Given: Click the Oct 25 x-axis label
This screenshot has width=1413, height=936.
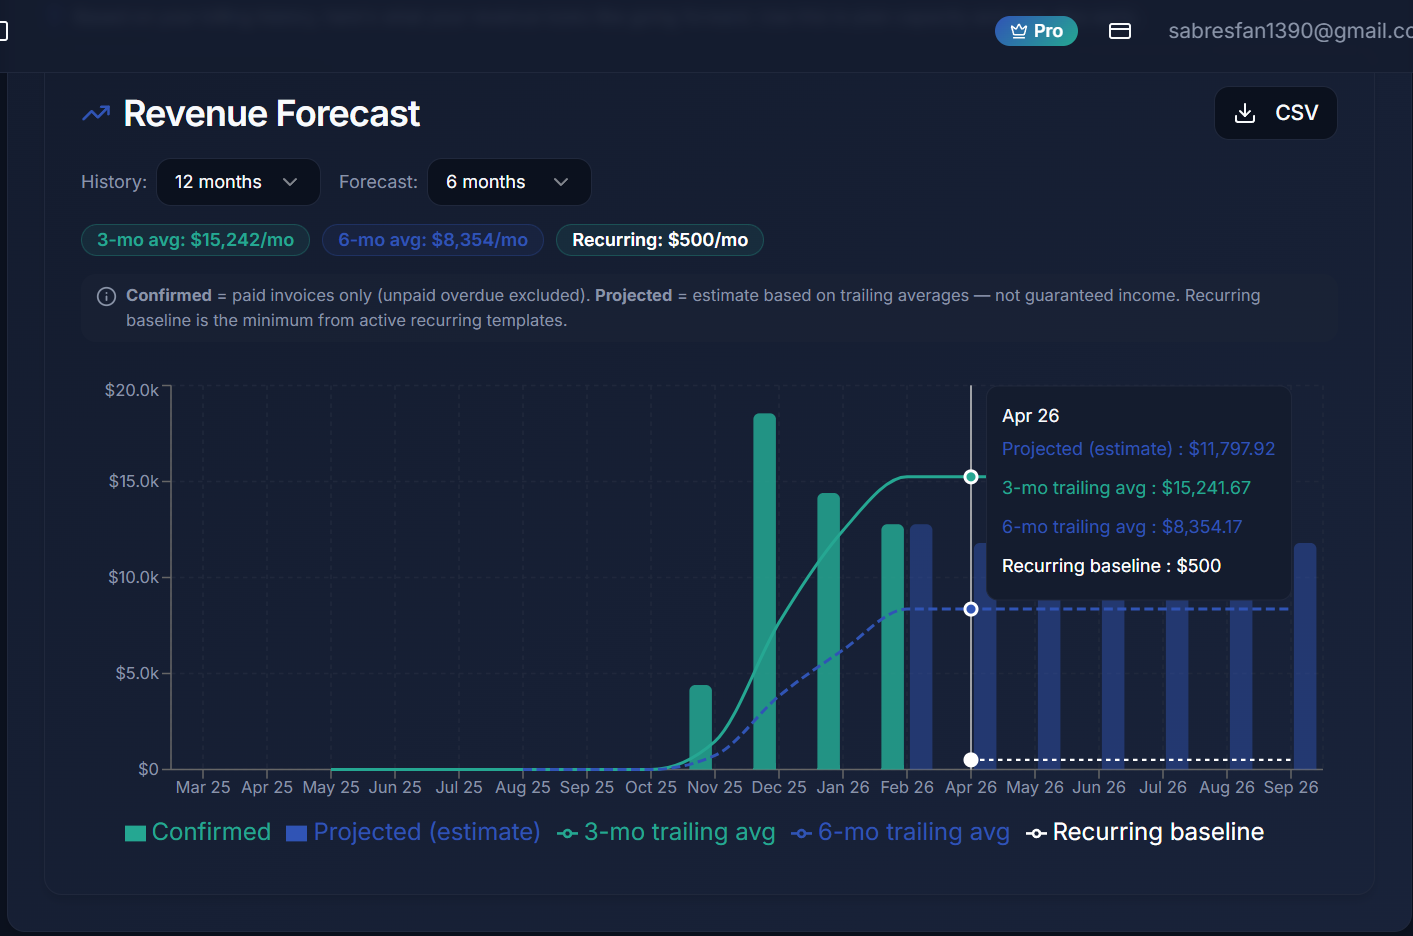Looking at the screenshot, I should [651, 788].
